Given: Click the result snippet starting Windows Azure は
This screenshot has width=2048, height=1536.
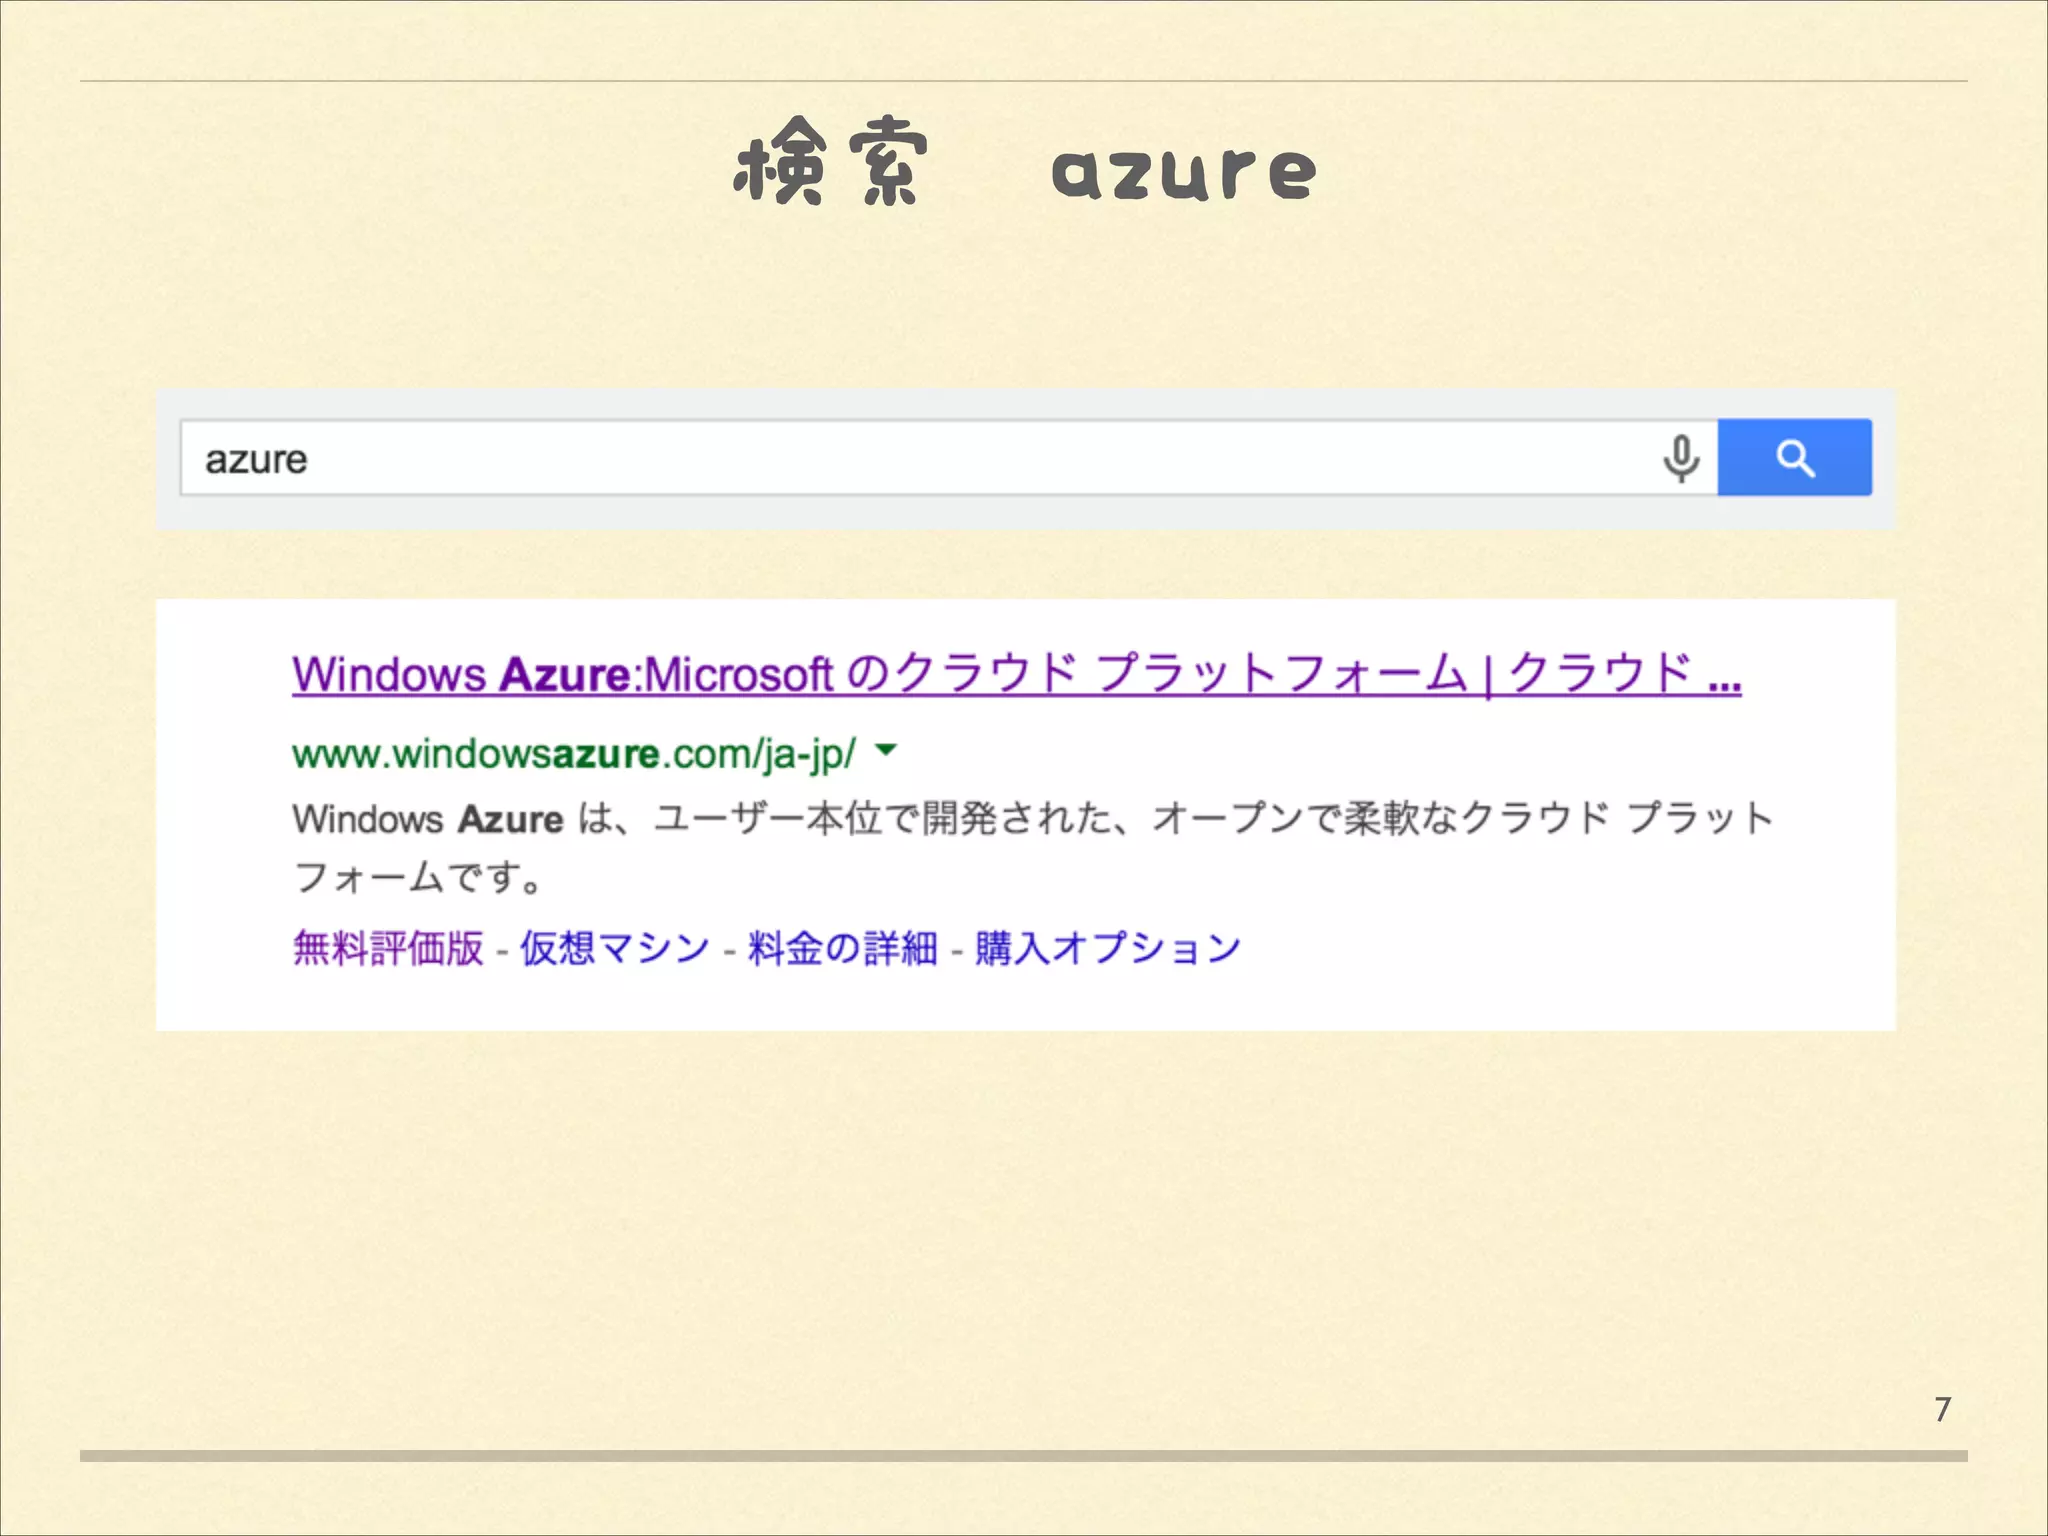Looking at the screenshot, I should point(1033,847).
